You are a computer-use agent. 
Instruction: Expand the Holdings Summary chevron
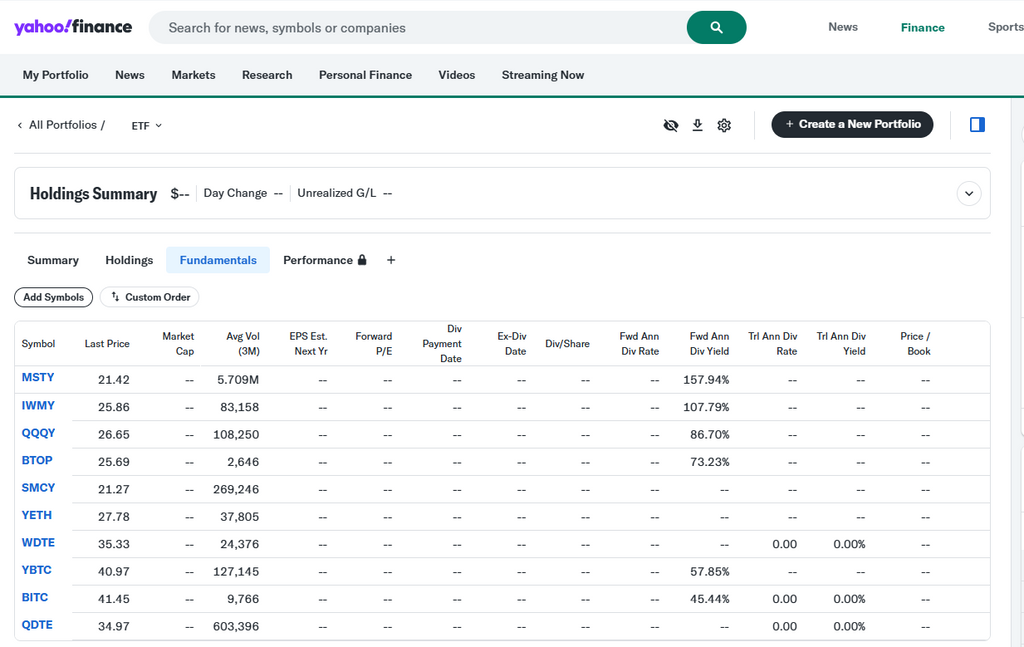tap(968, 193)
